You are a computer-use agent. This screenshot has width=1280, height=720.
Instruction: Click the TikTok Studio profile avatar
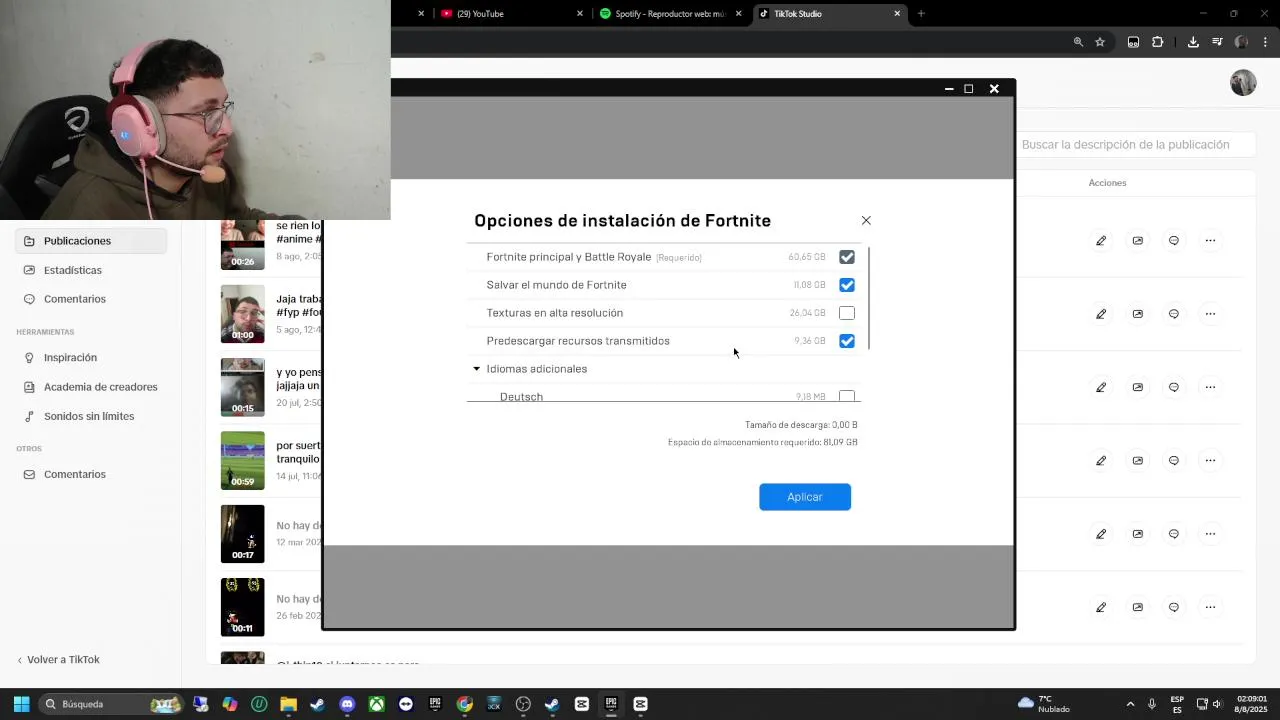point(1243,83)
